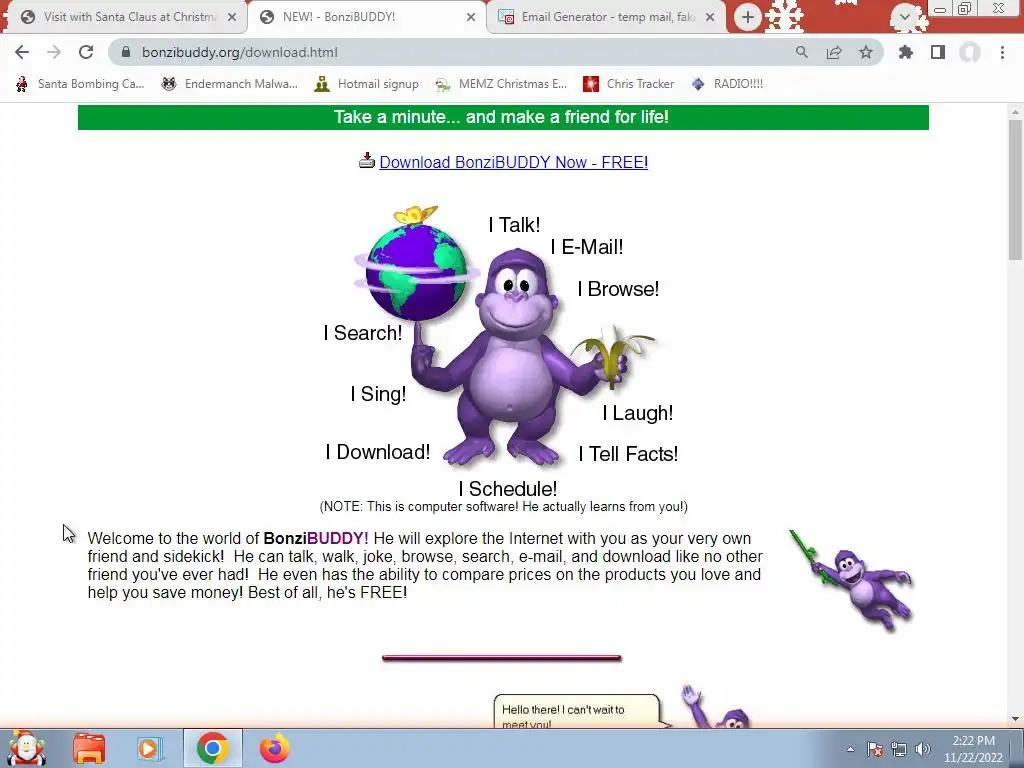Screen dimensions: 1024x768
Task: Click the 'I Sing!' text
Action: tap(378, 394)
